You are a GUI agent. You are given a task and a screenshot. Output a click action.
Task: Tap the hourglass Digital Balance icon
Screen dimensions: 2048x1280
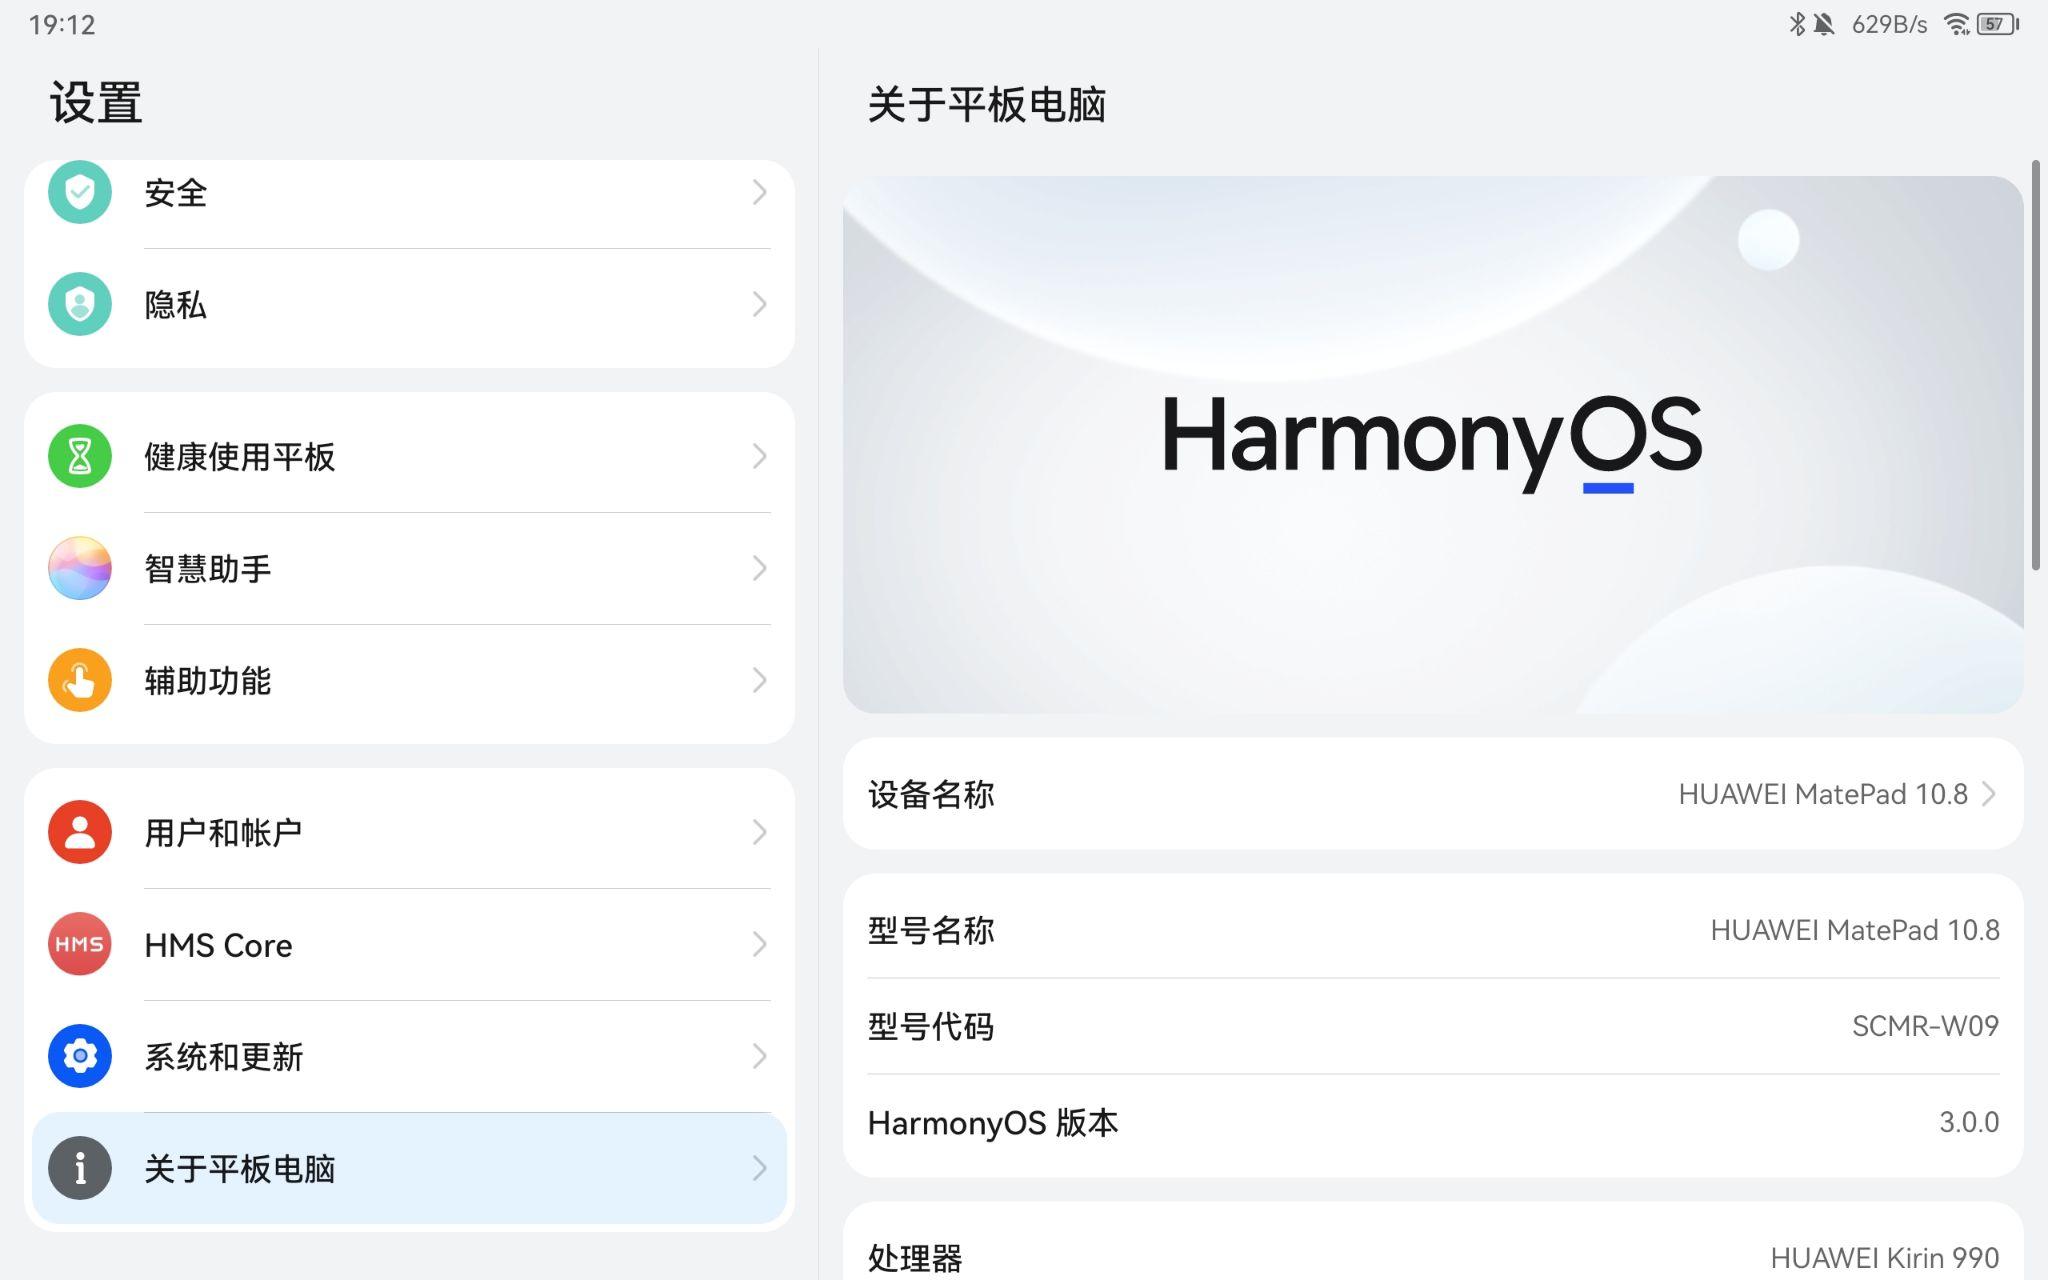(80, 456)
